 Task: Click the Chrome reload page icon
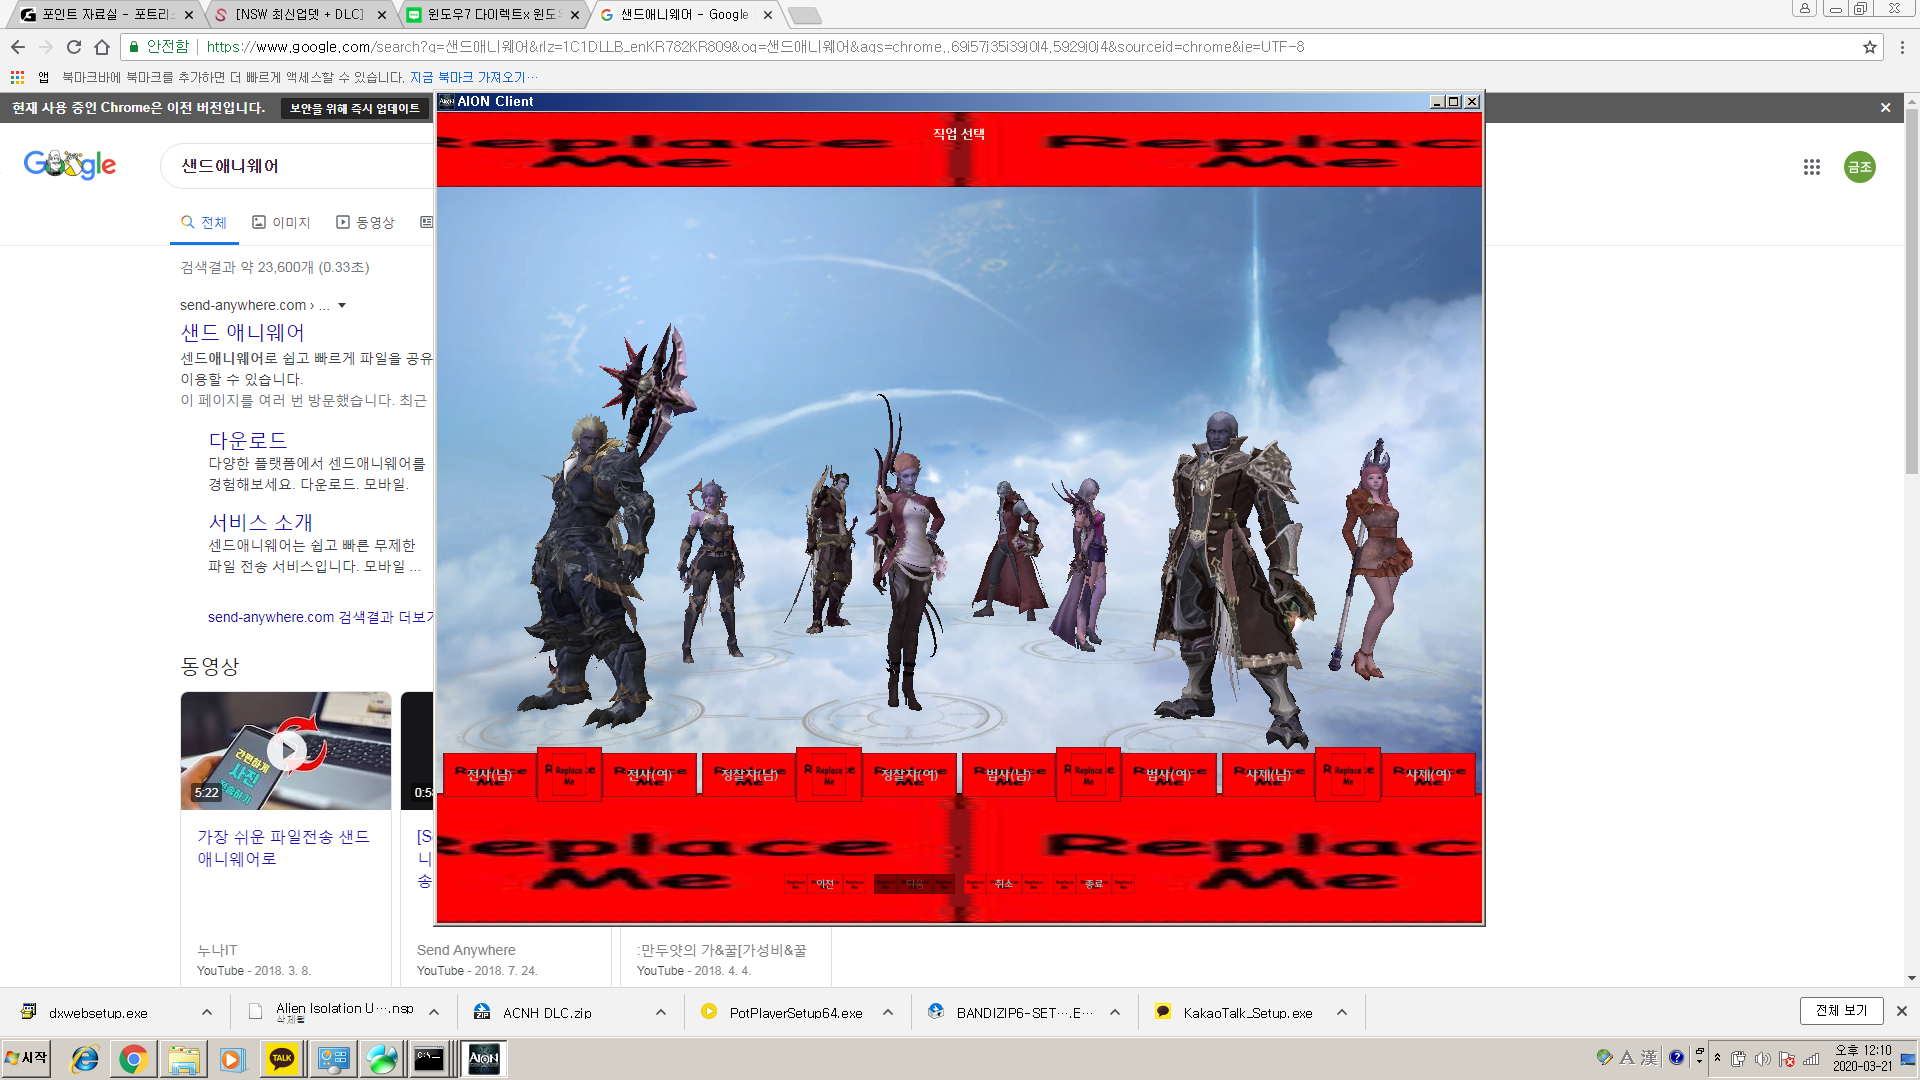(x=74, y=47)
